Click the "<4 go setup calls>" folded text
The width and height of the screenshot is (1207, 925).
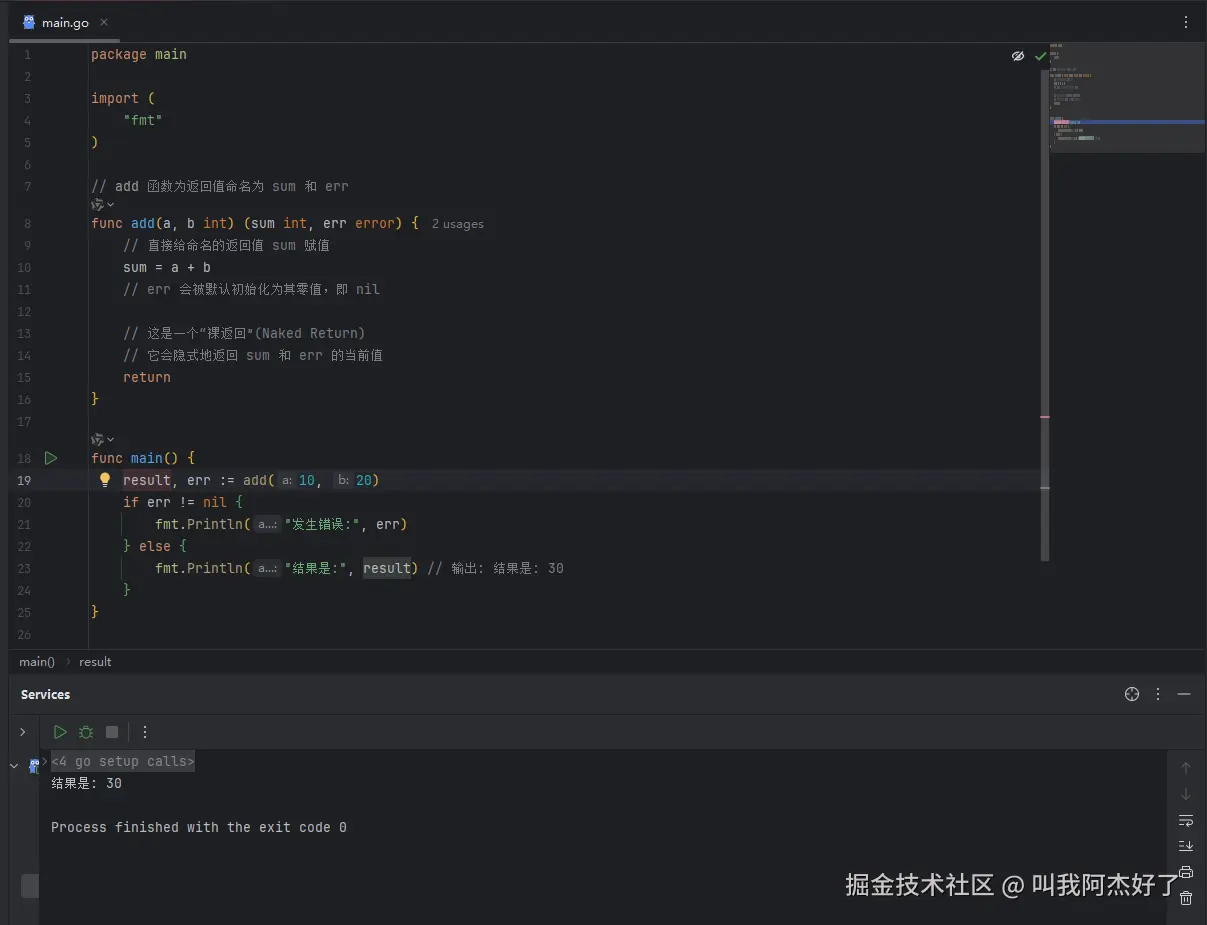[123, 761]
